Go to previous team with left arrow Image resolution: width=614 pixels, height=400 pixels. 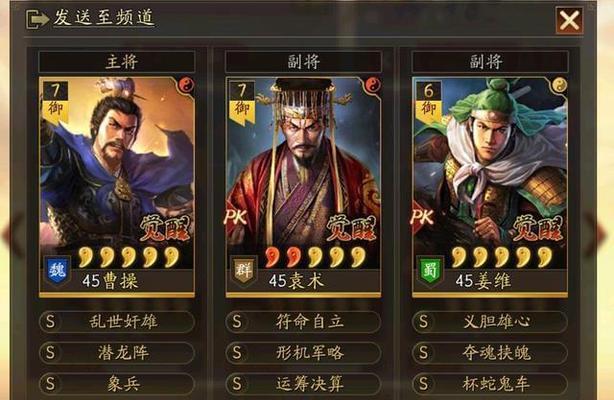click(x=13, y=234)
